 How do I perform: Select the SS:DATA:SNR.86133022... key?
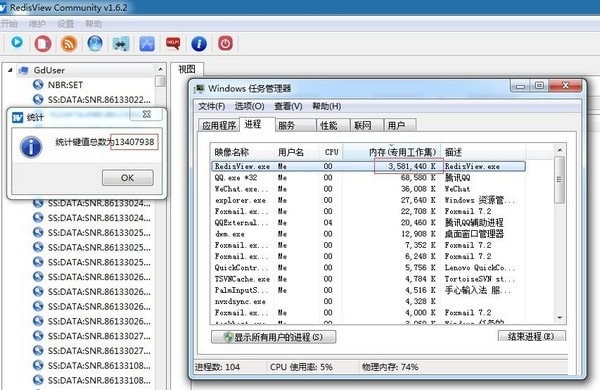(x=99, y=100)
